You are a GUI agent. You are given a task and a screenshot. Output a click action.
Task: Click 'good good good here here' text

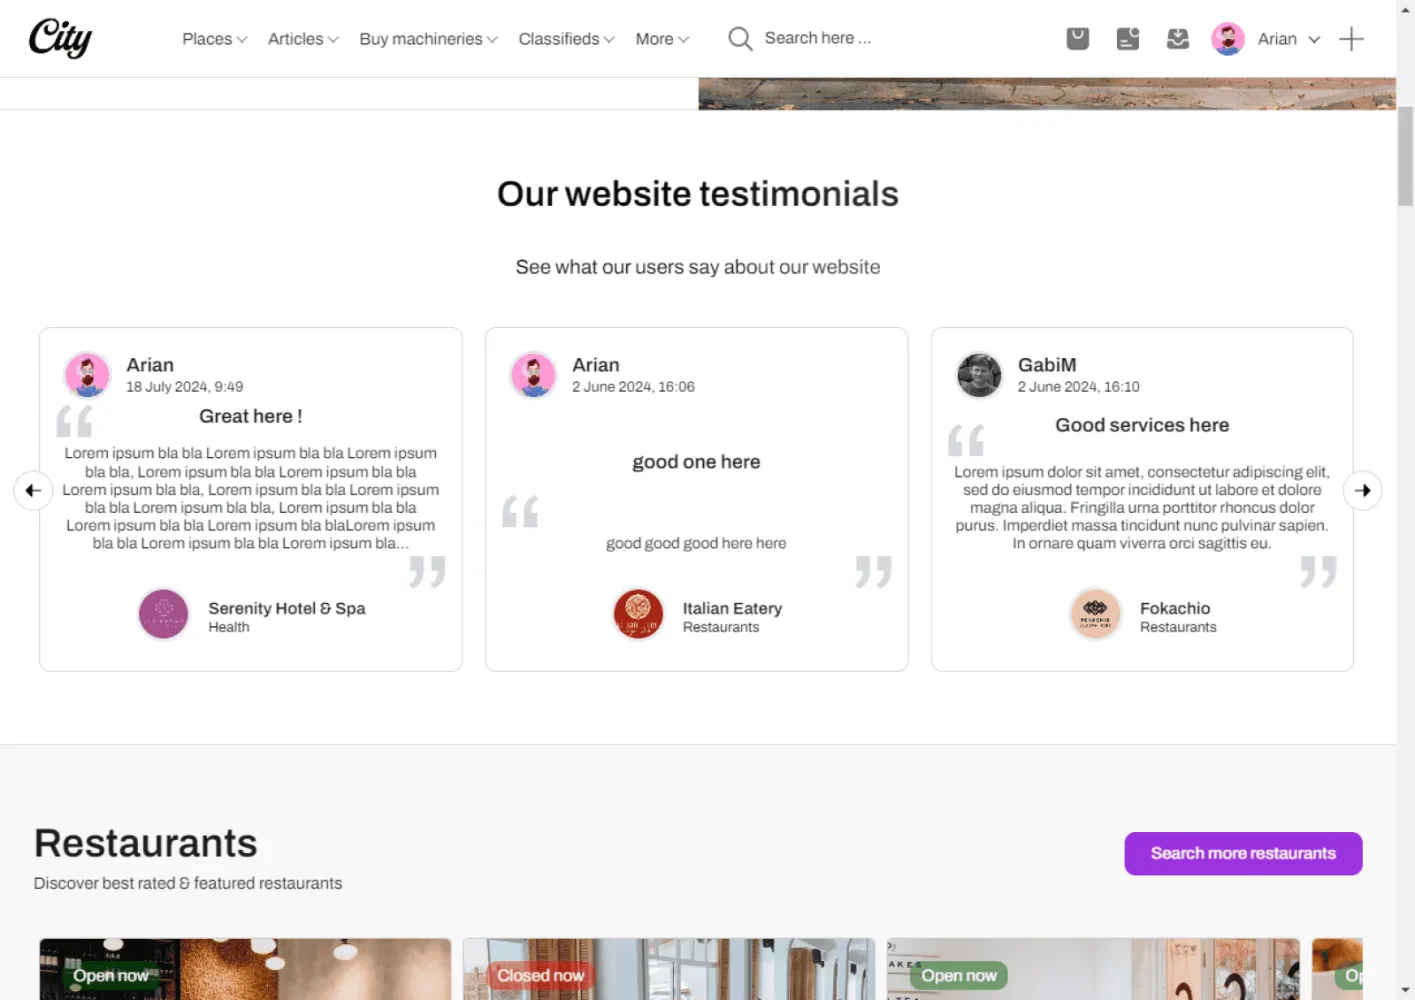696,543
